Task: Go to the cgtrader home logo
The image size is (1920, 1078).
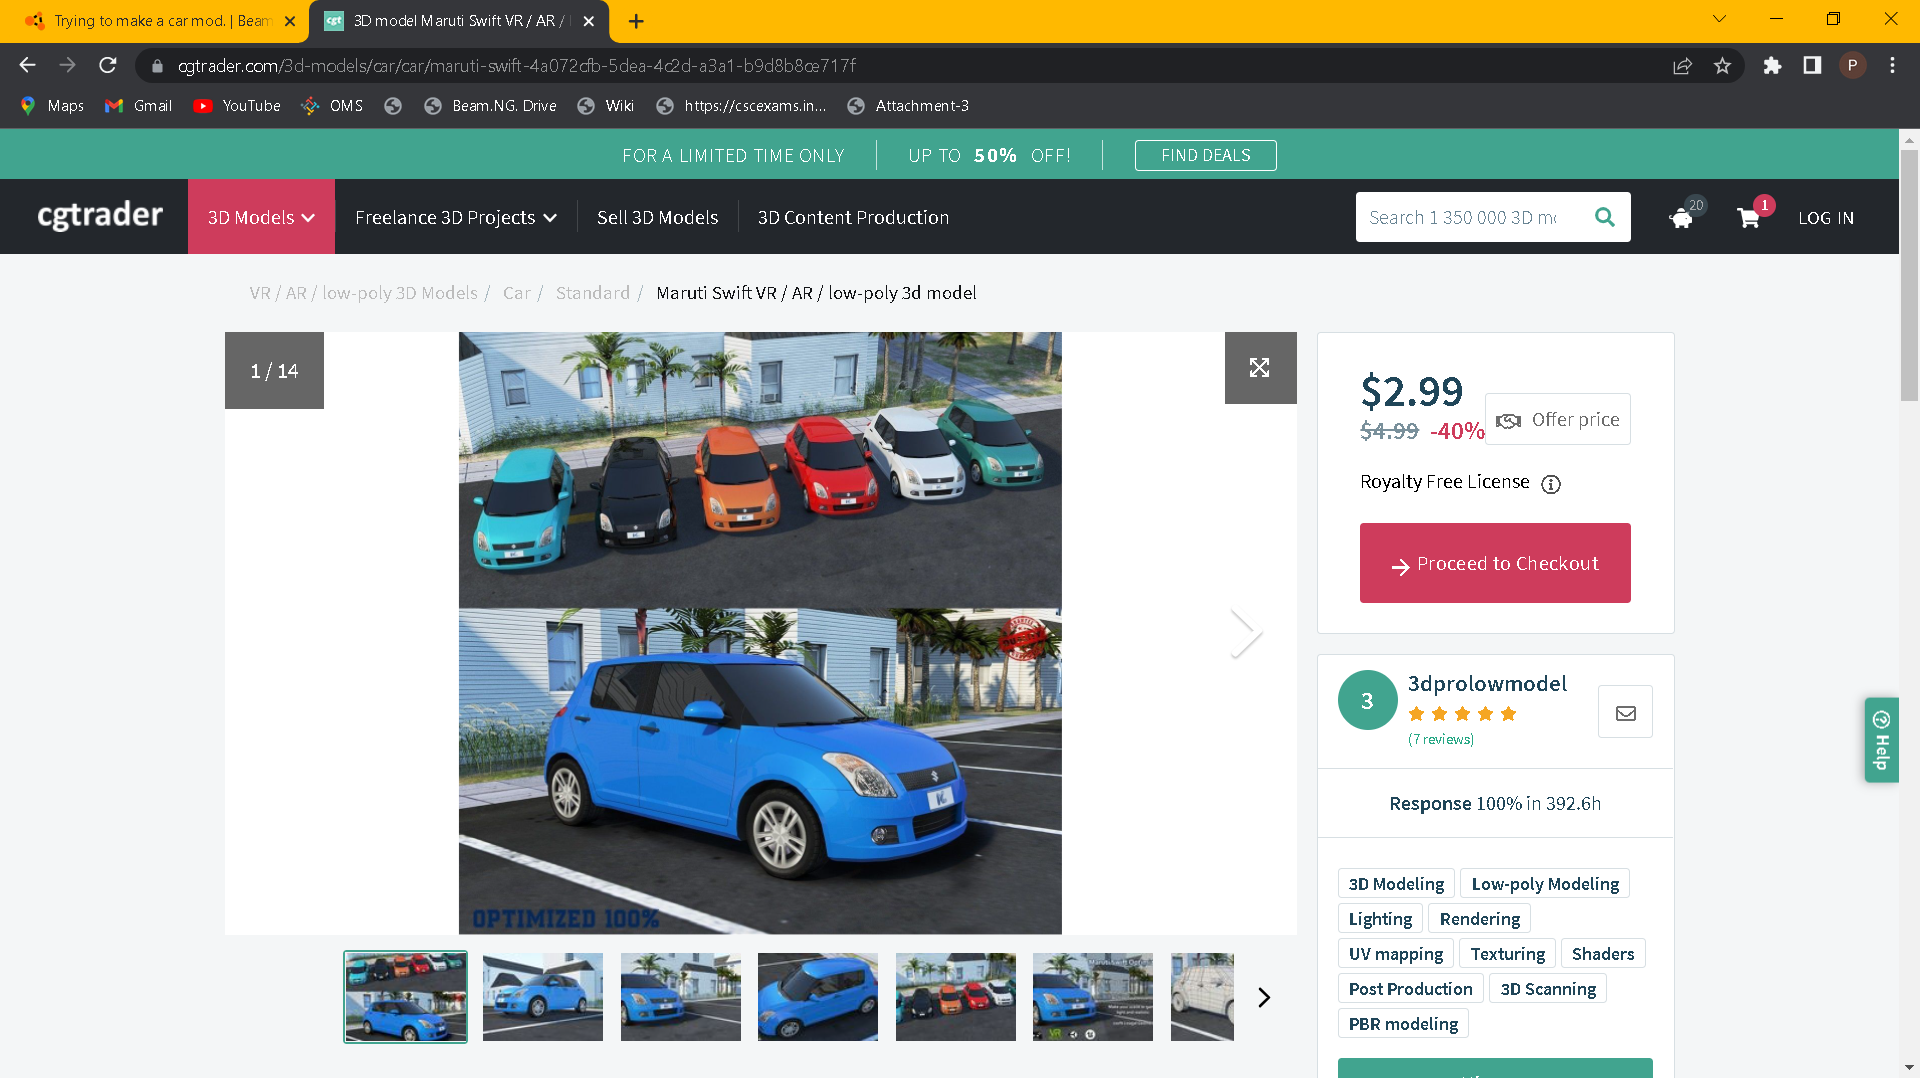Action: tap(100, 216)
